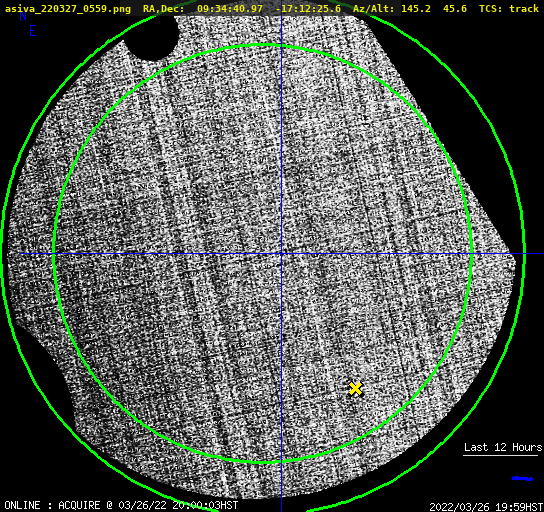Screen dimensions: 544x512
Task: Click the blue track mark under Last 12 Hours
Action: click(522, 479)
